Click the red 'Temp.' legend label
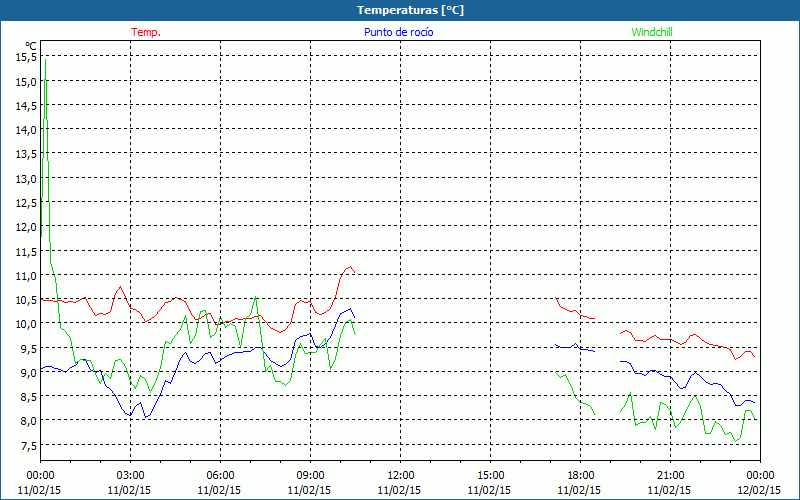Viewport: 800px width, 500px height. [146, 32]
